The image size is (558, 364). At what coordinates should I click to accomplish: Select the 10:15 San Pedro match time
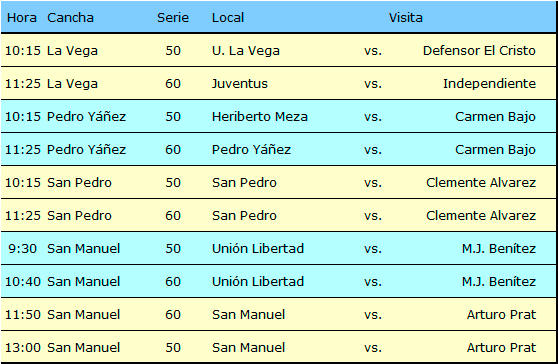[23, 183]
